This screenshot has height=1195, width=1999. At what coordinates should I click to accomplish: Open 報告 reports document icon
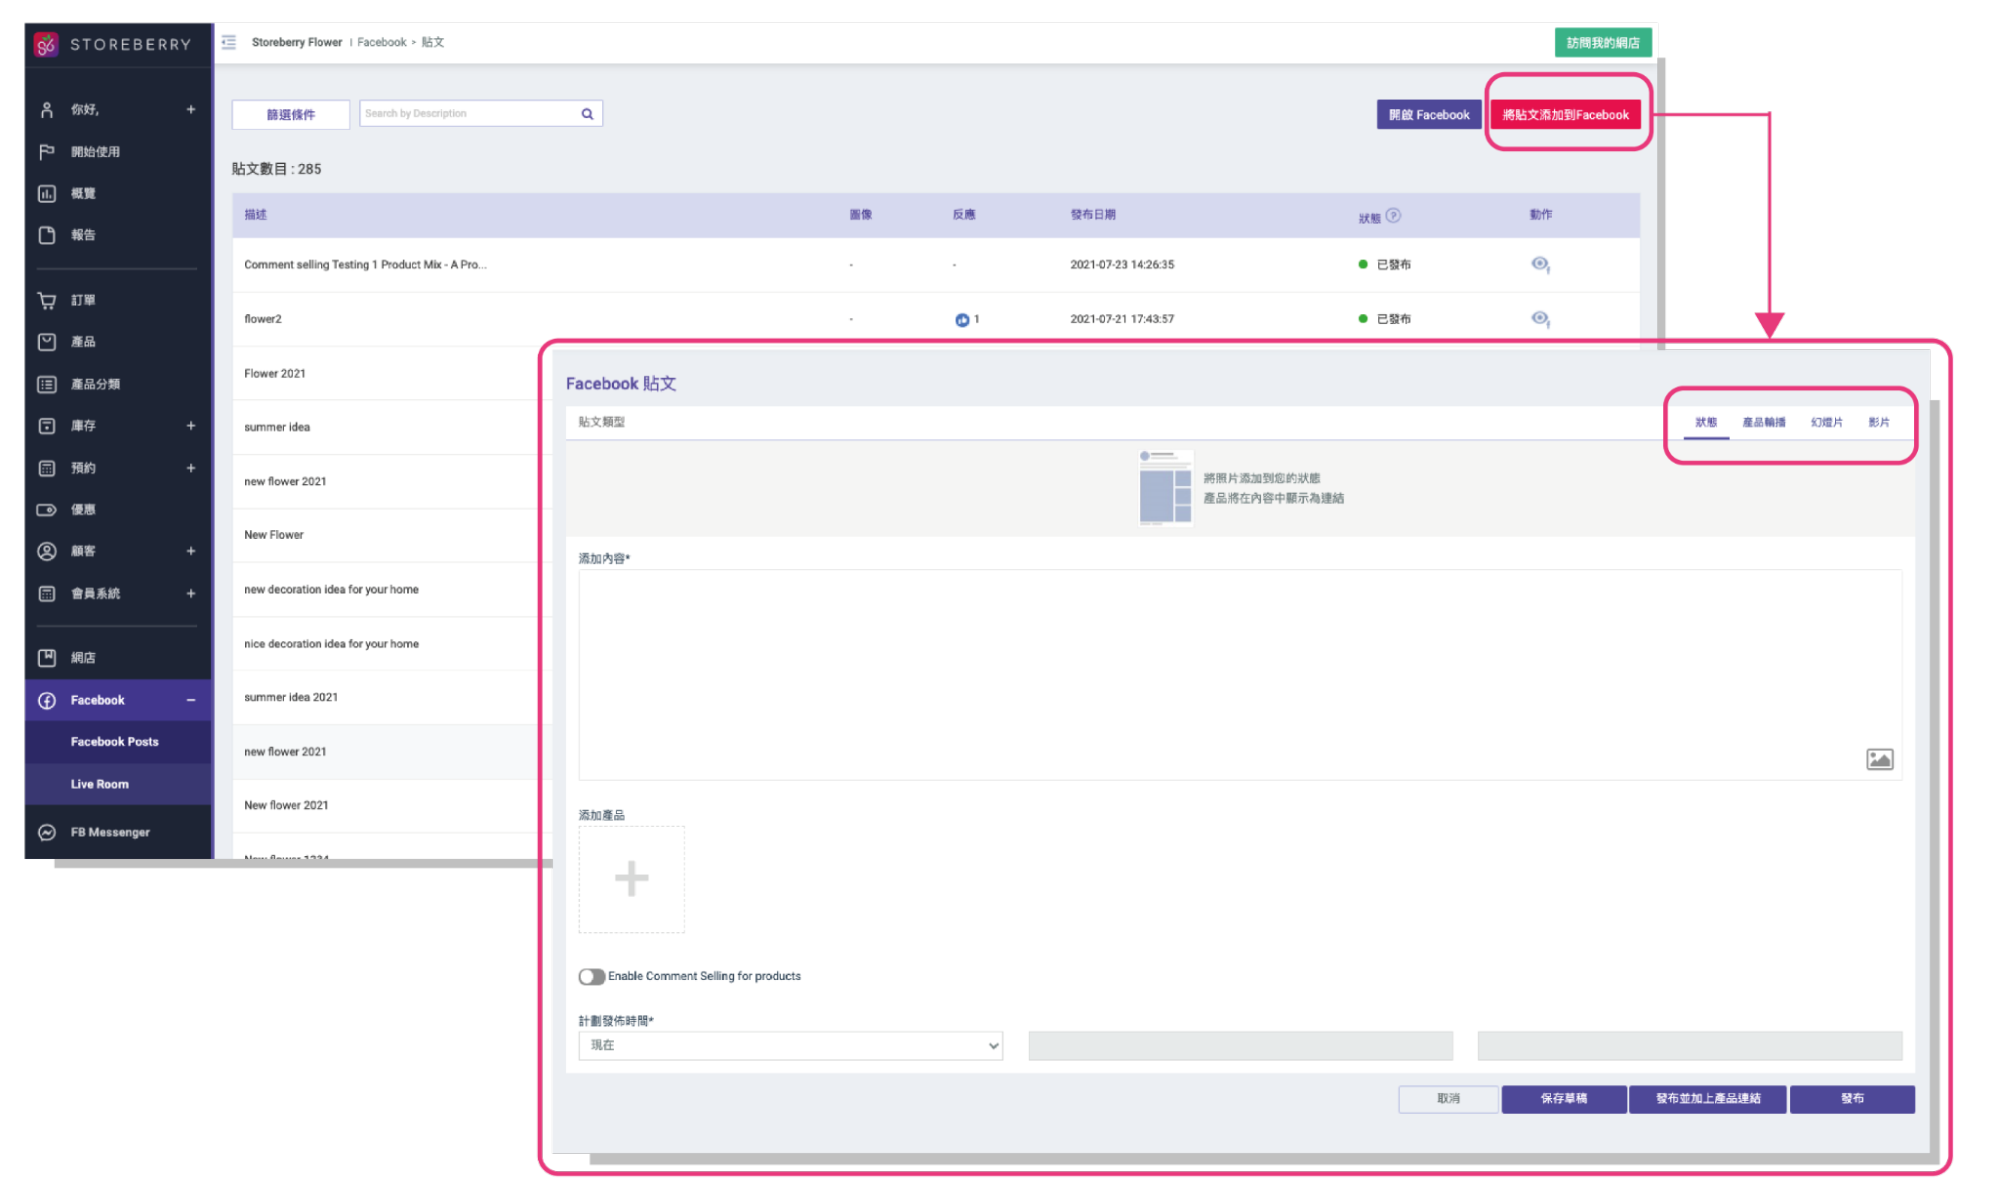[46, 235]
